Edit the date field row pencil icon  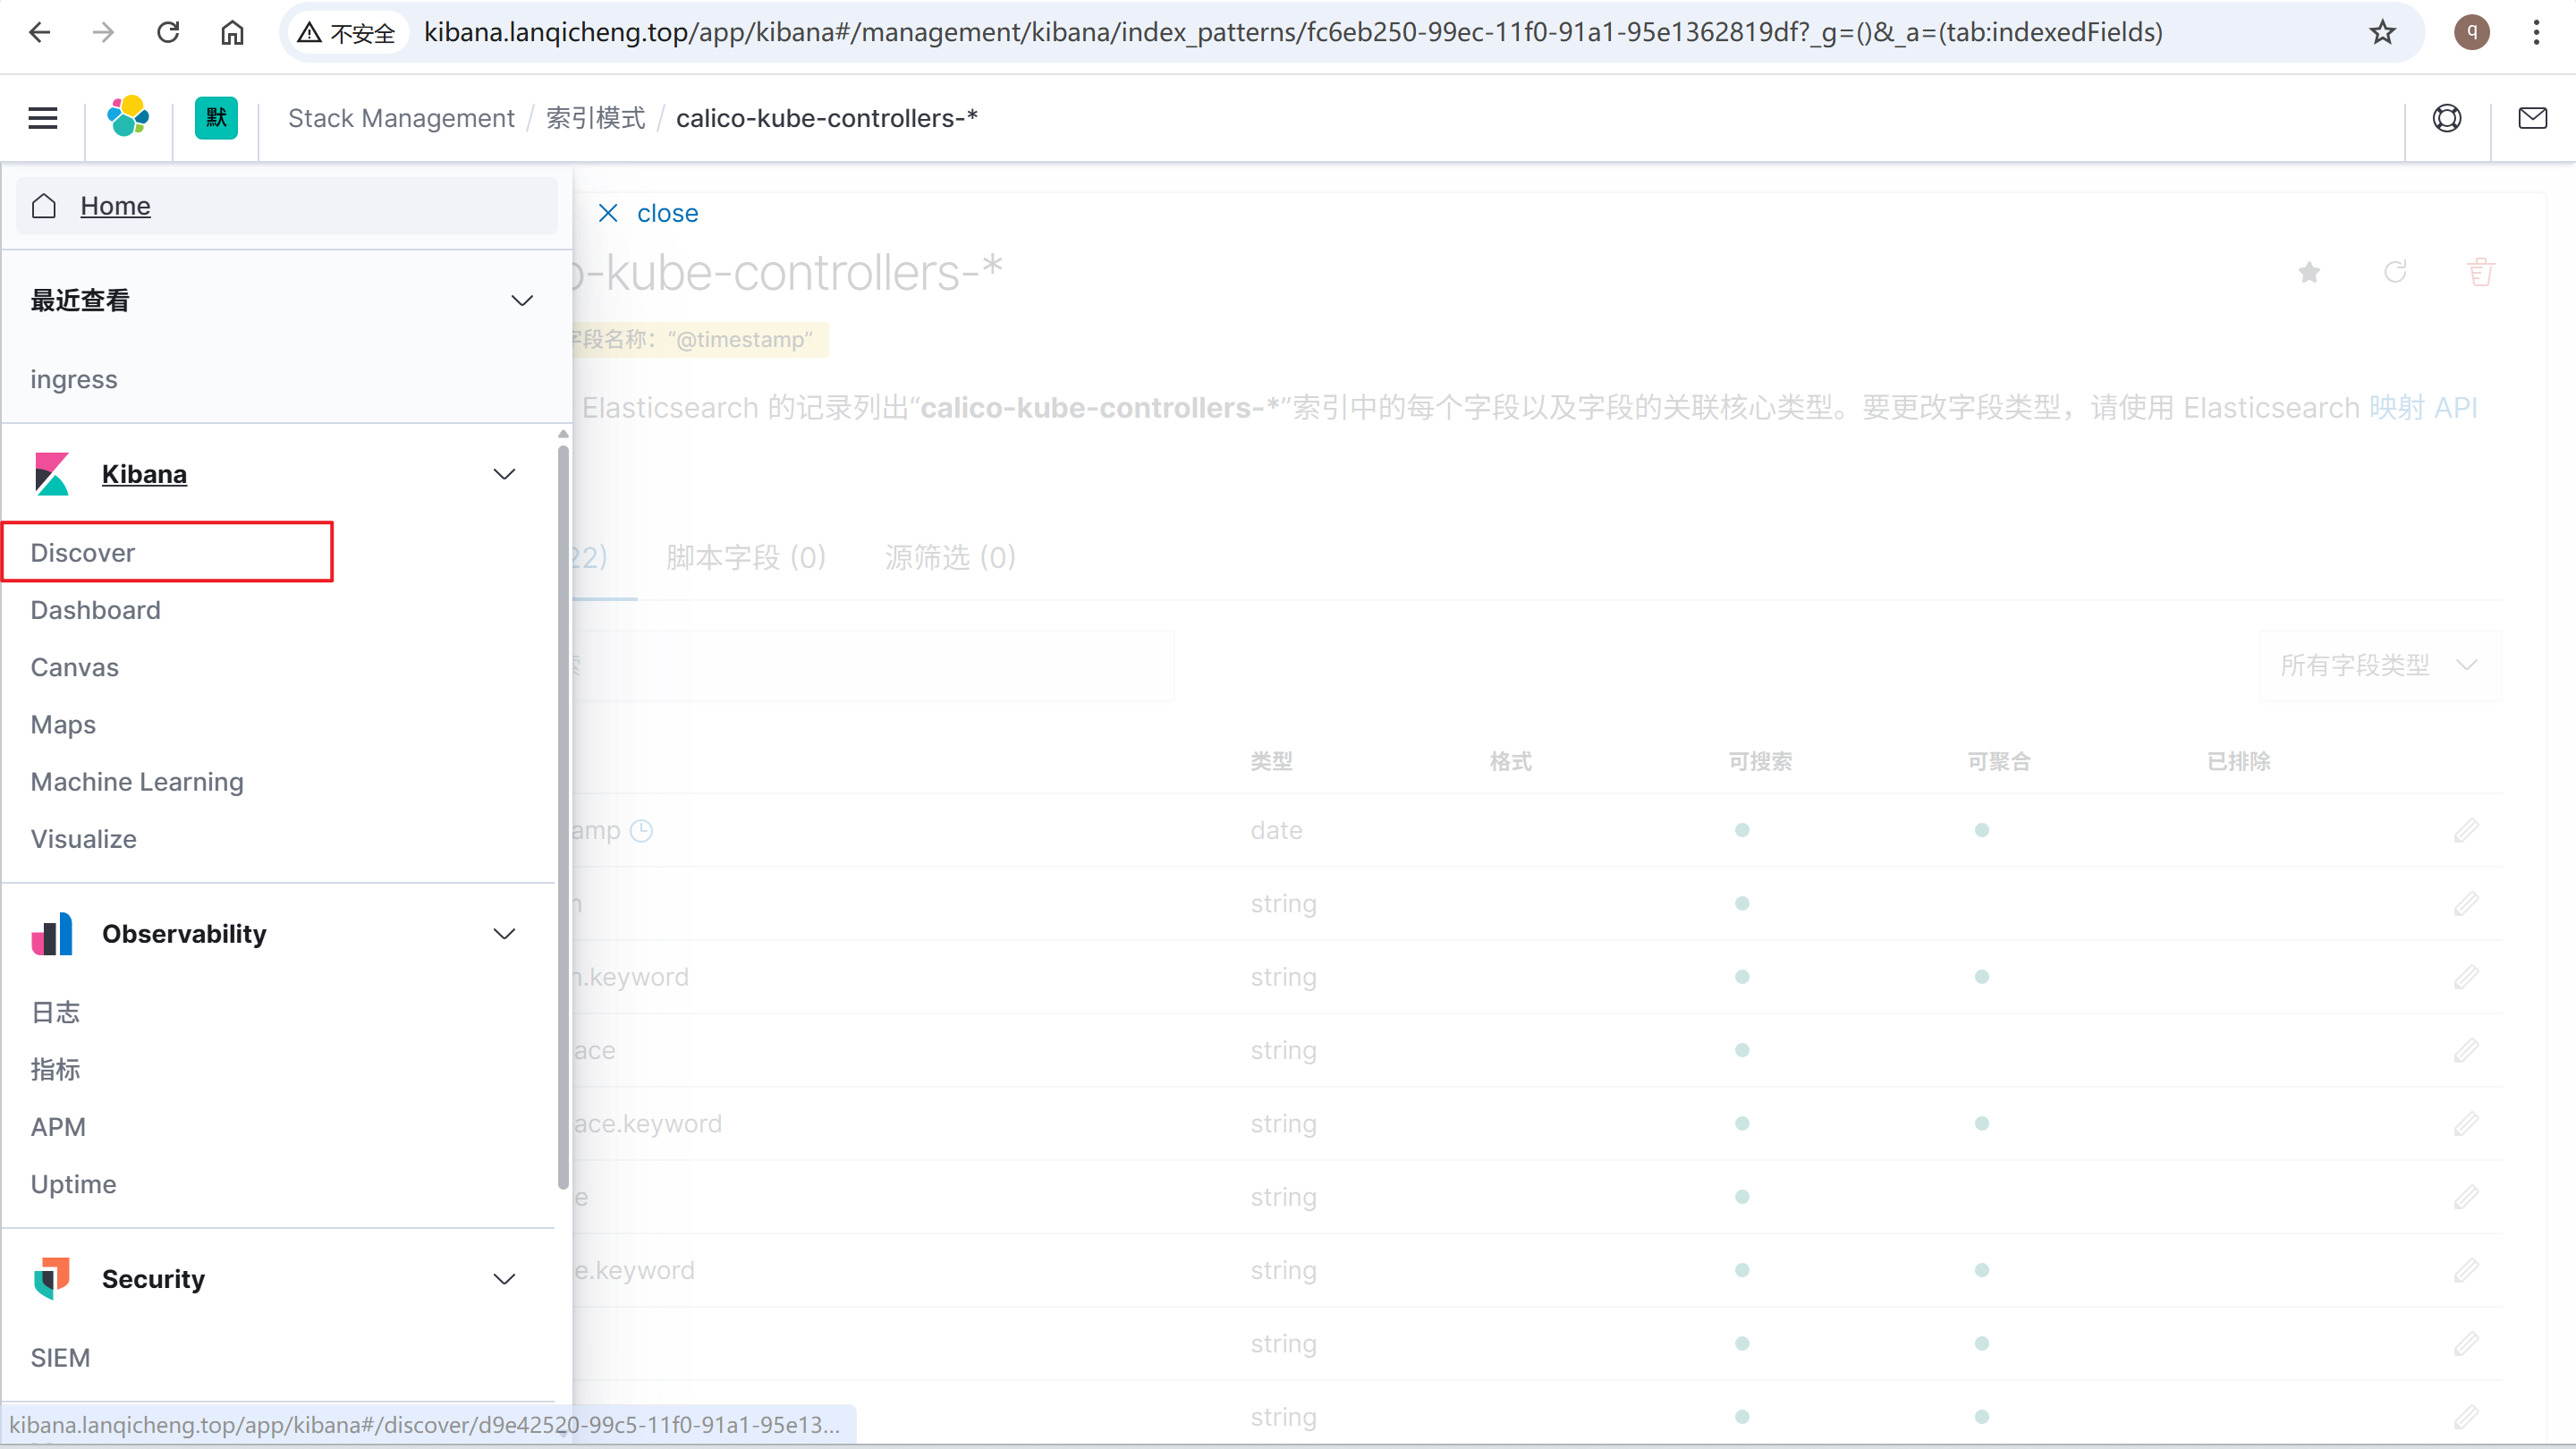(x=2466, y=830)
